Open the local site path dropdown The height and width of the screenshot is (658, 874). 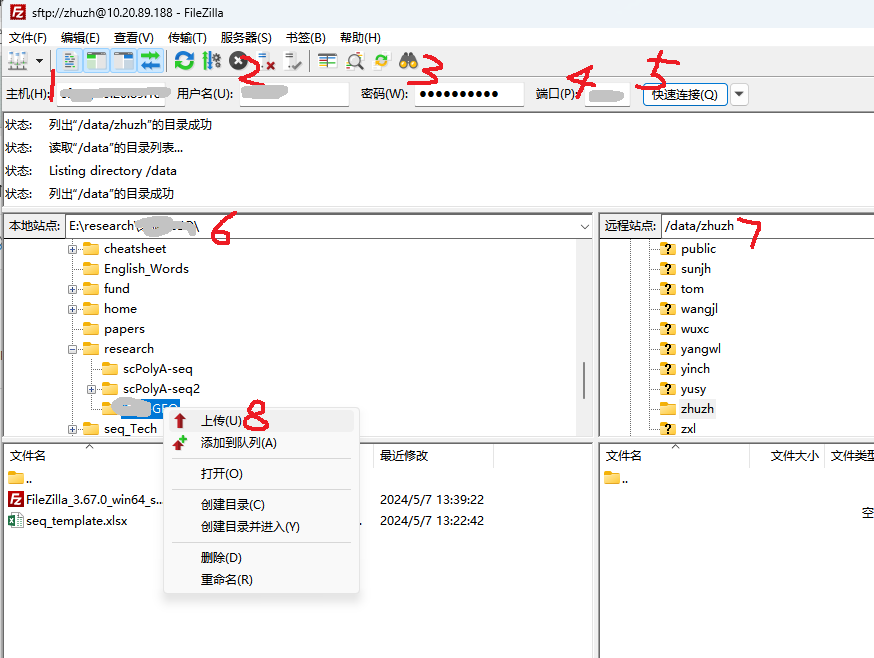[x=584, y=226]
